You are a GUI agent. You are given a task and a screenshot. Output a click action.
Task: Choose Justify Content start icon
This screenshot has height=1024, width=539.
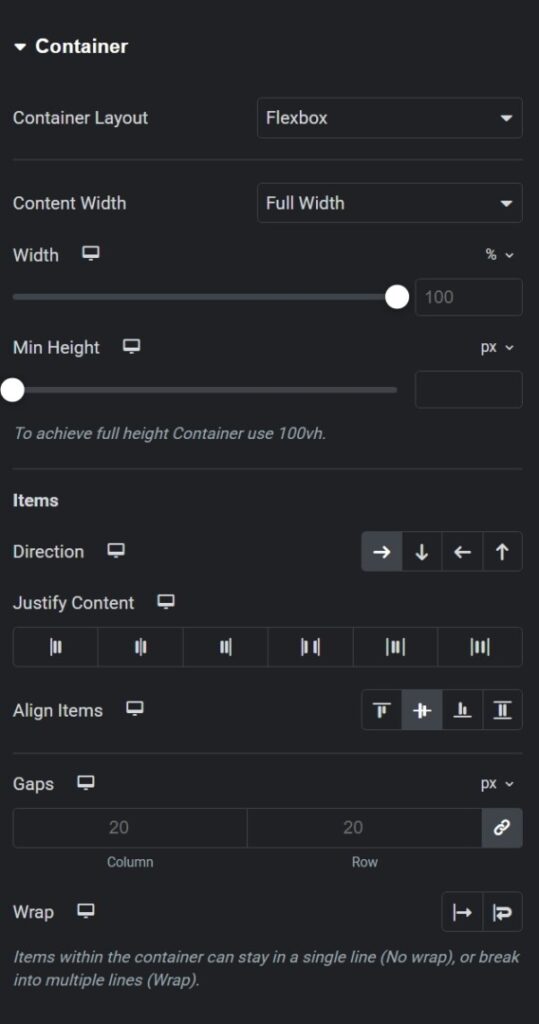56,647
